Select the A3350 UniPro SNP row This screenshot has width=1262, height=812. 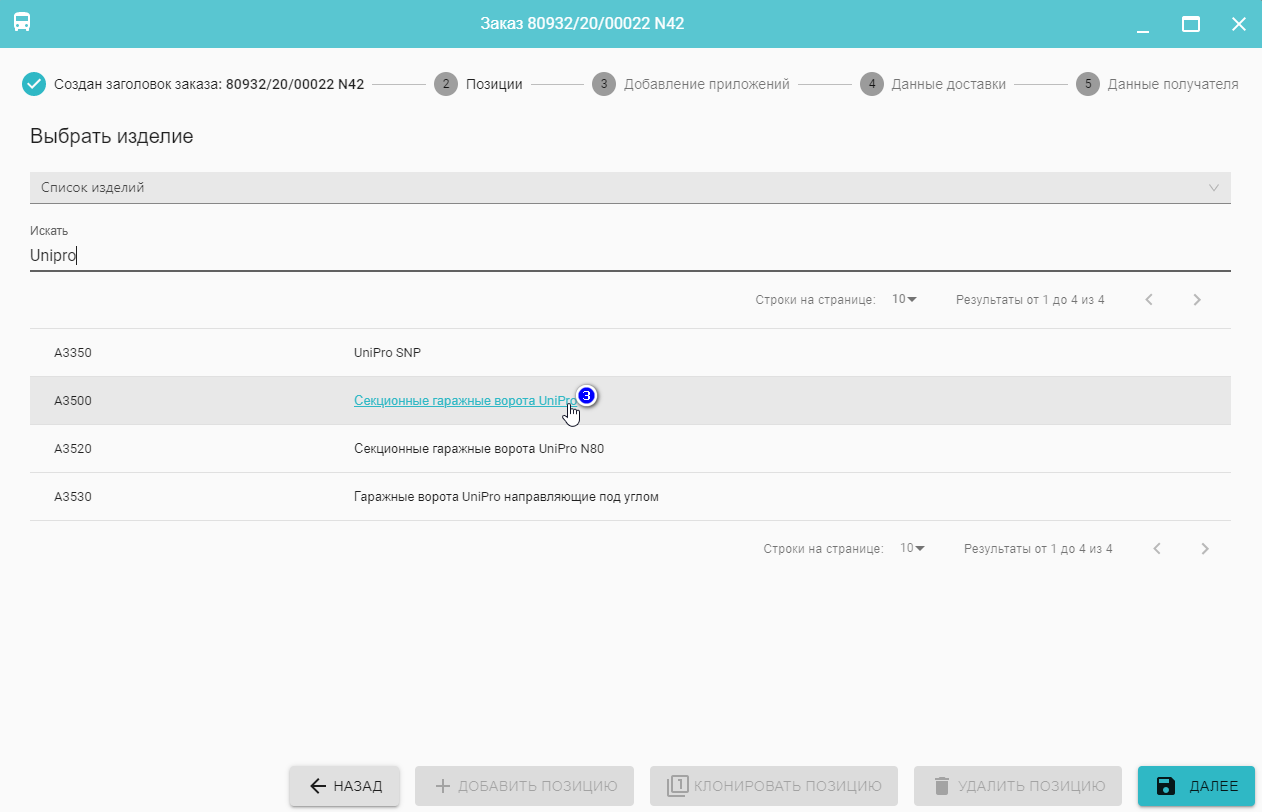[394, 353]
